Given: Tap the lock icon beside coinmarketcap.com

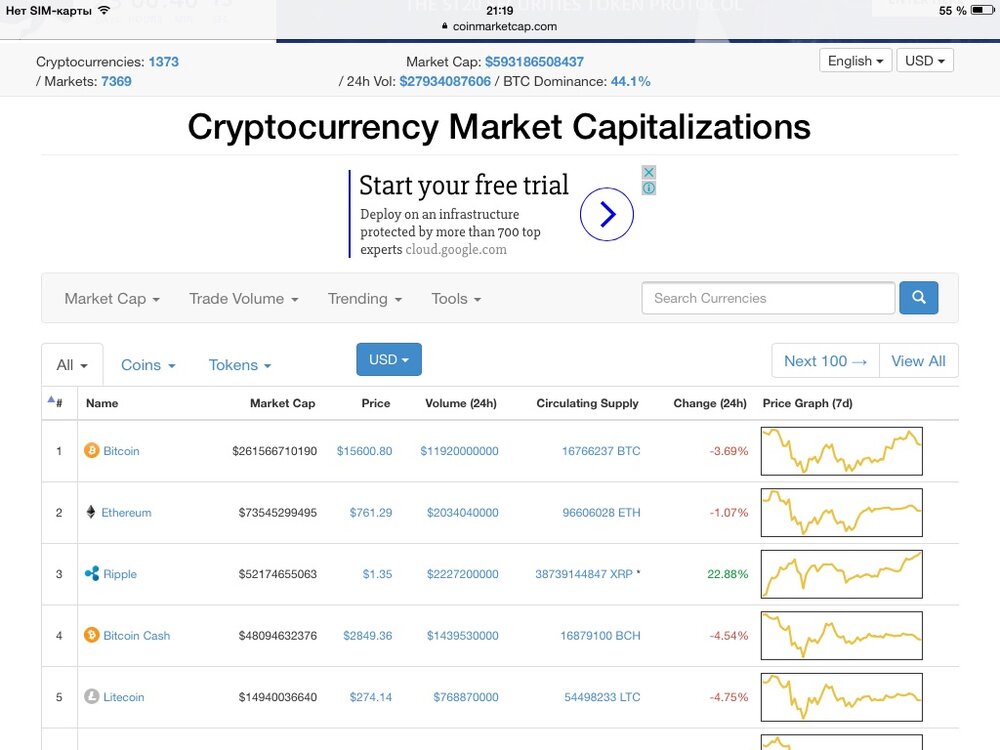Looking at the screenshot, I should point(445,26).
